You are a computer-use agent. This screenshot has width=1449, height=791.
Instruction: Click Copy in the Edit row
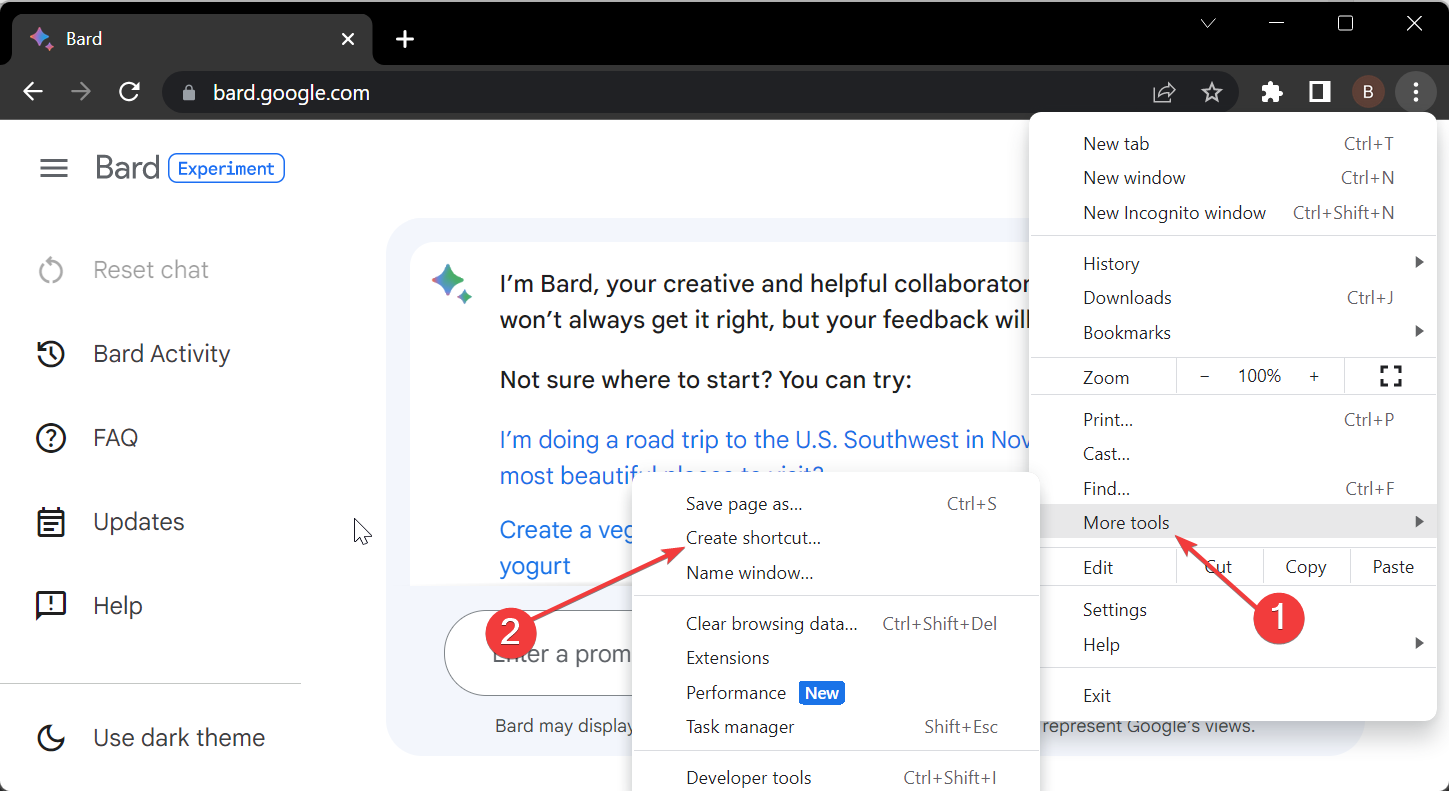click(1306, 567)
